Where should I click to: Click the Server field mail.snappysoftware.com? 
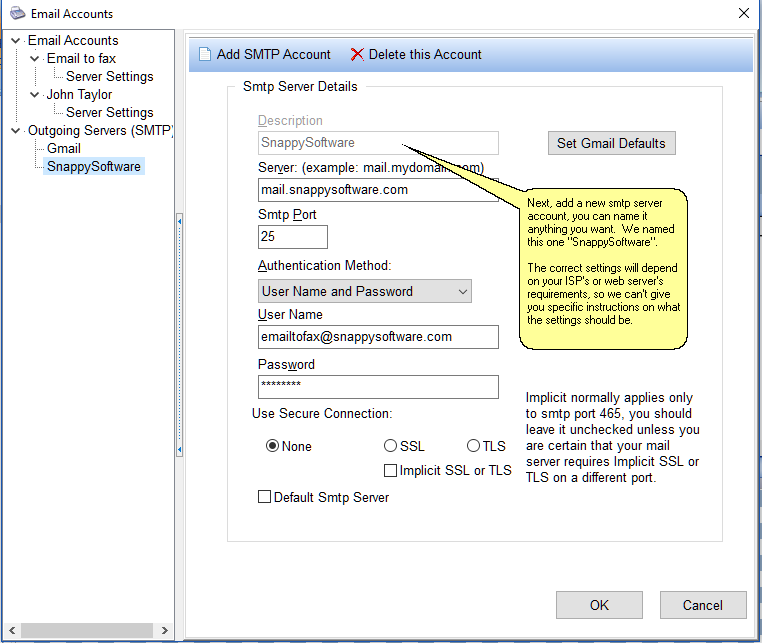click(378, 190)
